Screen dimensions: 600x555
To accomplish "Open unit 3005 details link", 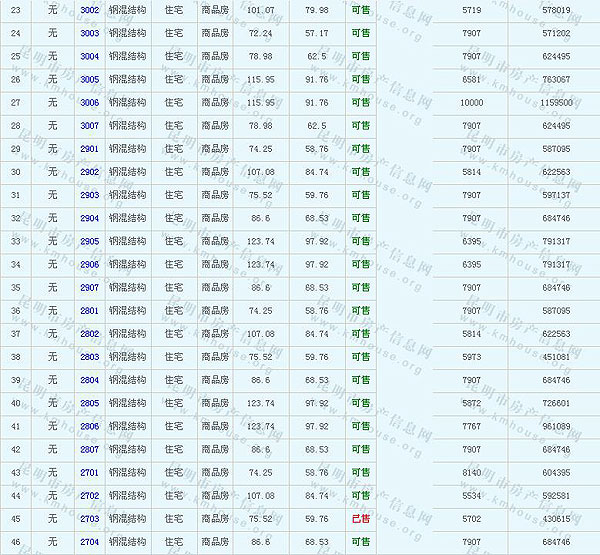I will click(89, 79).
